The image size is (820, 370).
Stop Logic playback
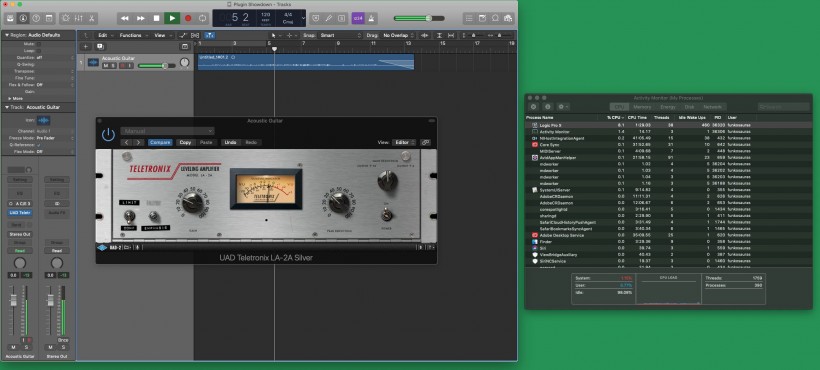coord(156,18)
